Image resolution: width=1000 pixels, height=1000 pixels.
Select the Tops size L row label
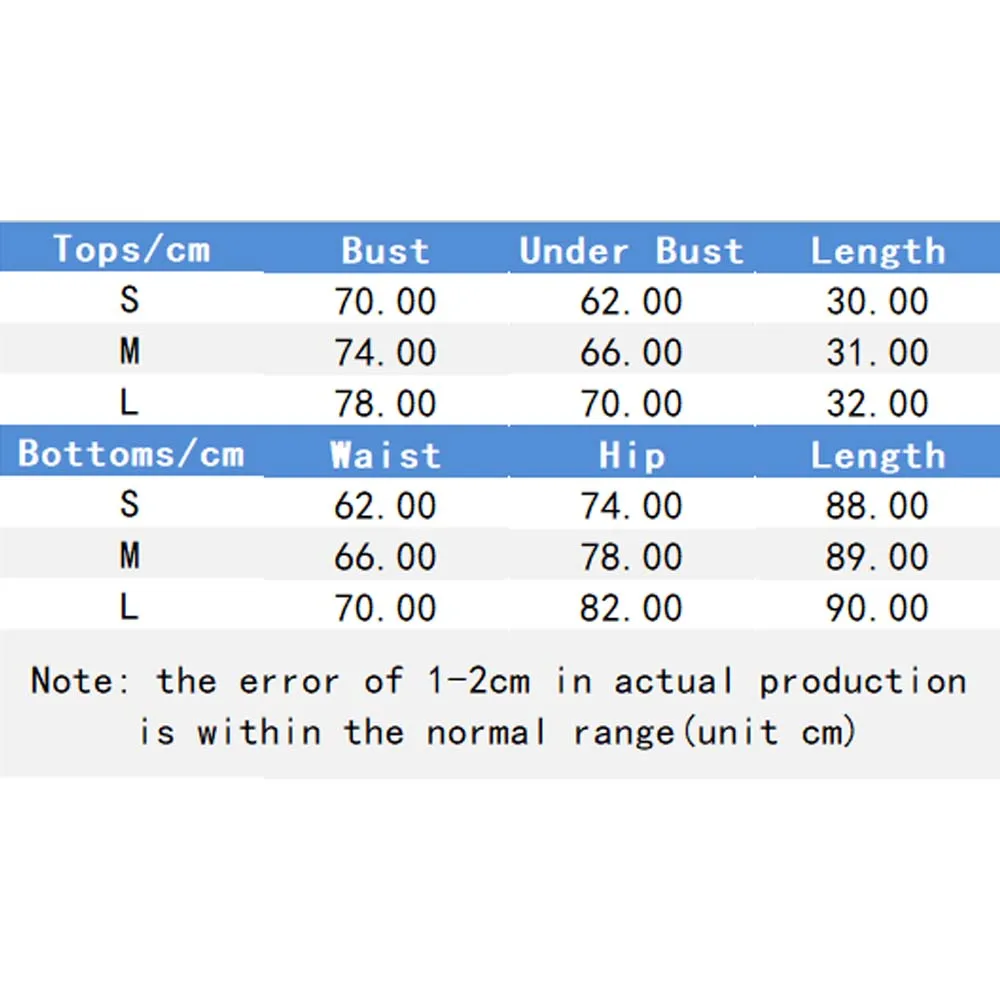click(129, 402)
